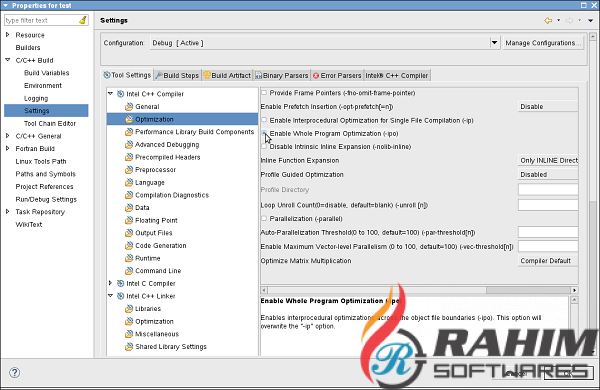The width and height of the screenshot is (600, 390).
Task: Click the Compilation Diagnostics icon
Action: point(129,195)
